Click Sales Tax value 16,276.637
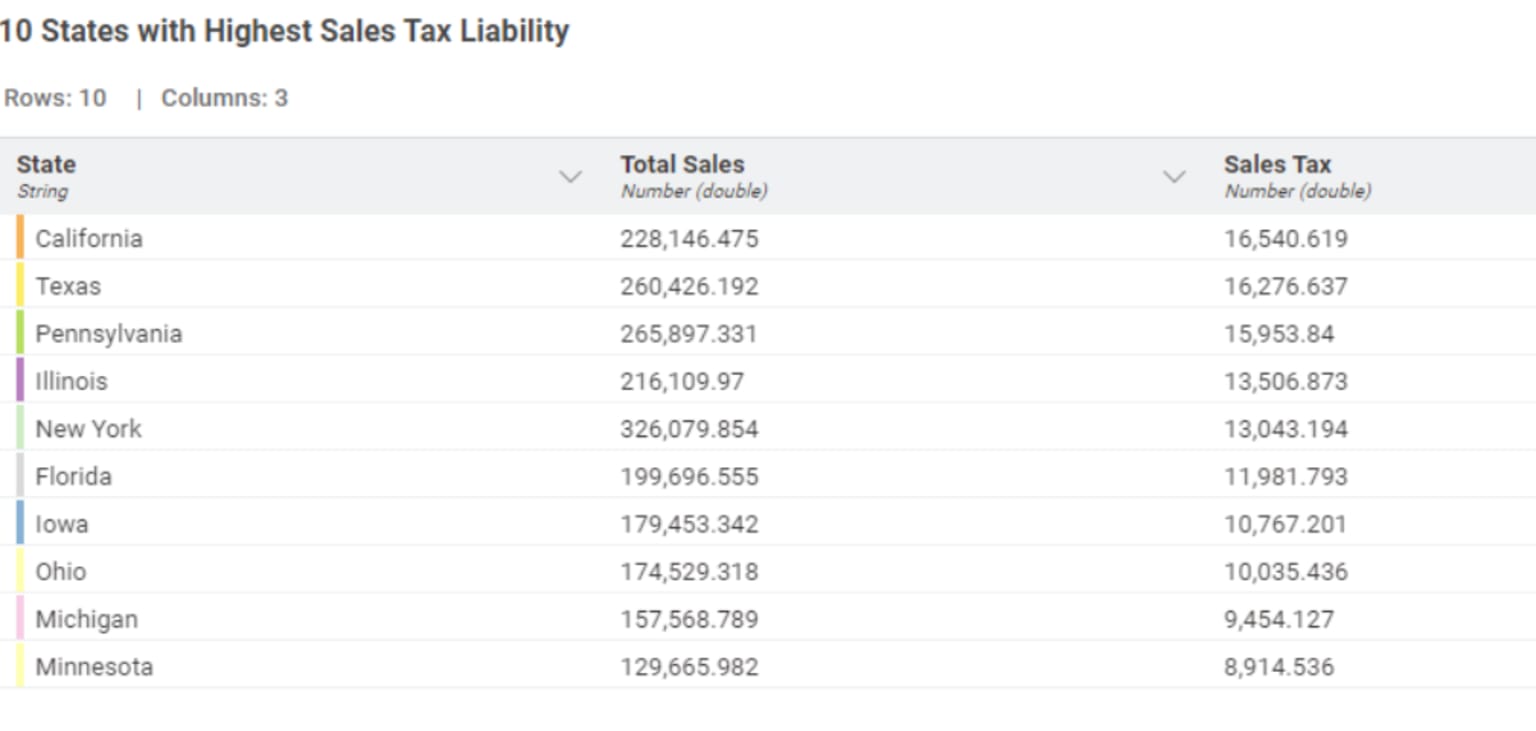Screen dimensions: 1536x731 point(1286,286)
